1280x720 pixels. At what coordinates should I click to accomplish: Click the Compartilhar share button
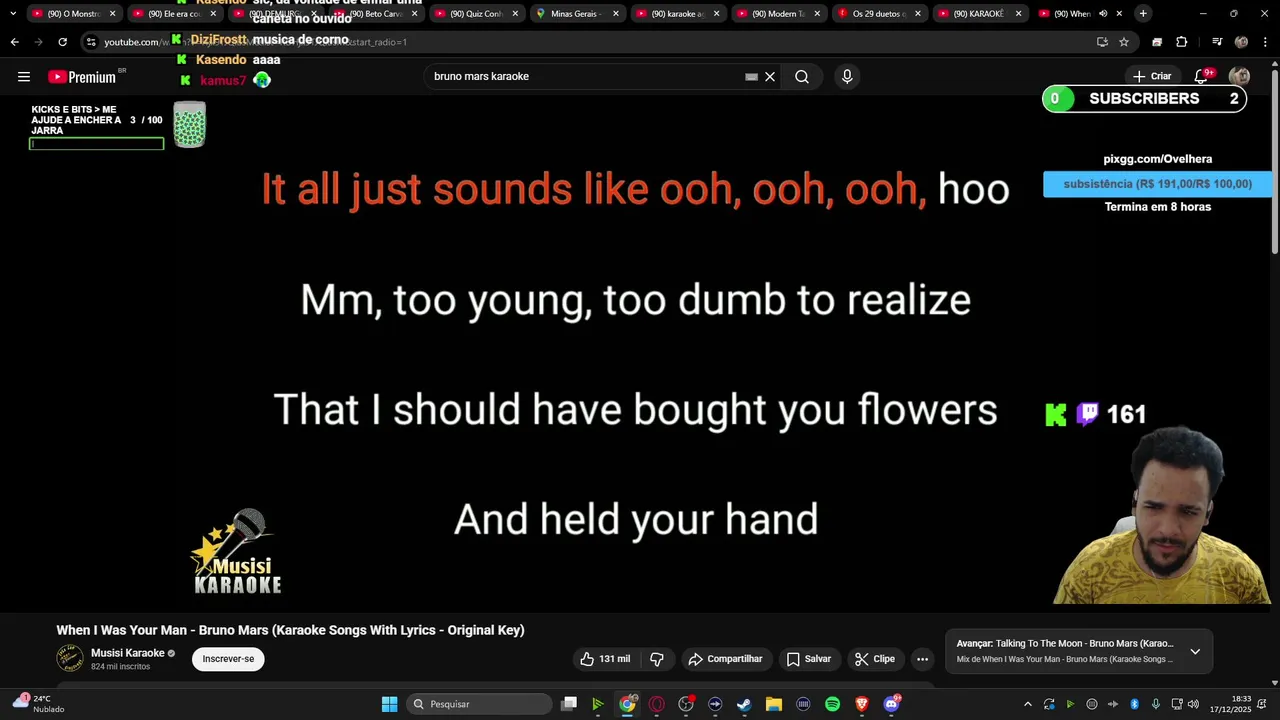point(726,659)
